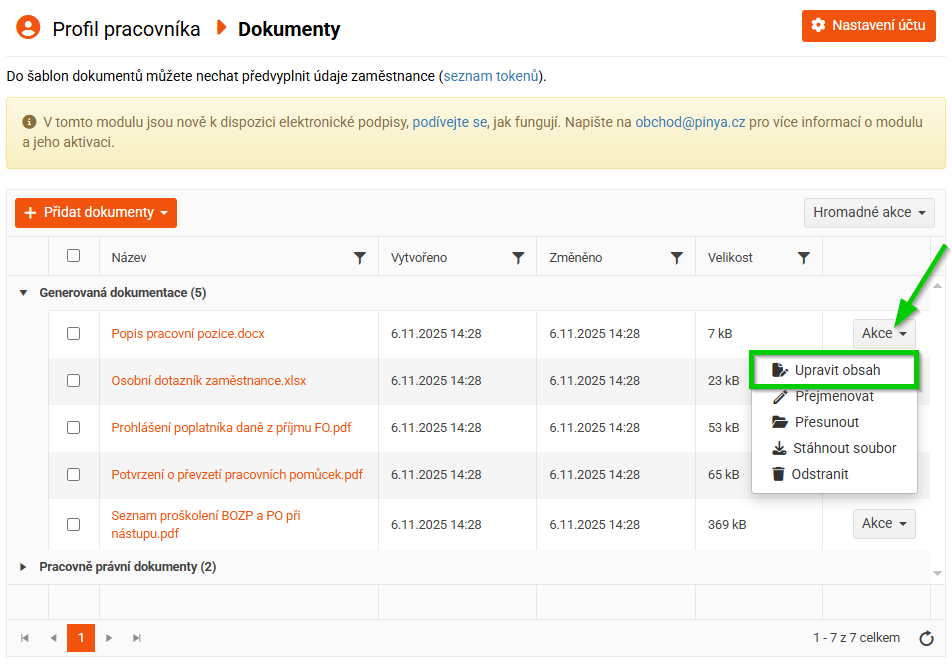
Task: Click the refresh icon in the pager
Action: coord(926,638)
